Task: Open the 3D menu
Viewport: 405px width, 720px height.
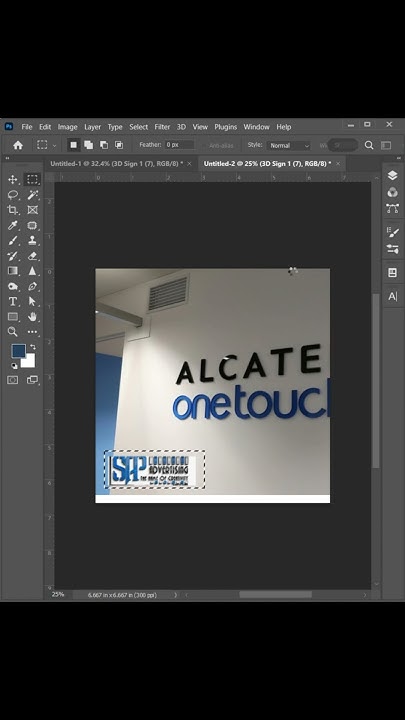Action: click(181, 127)
